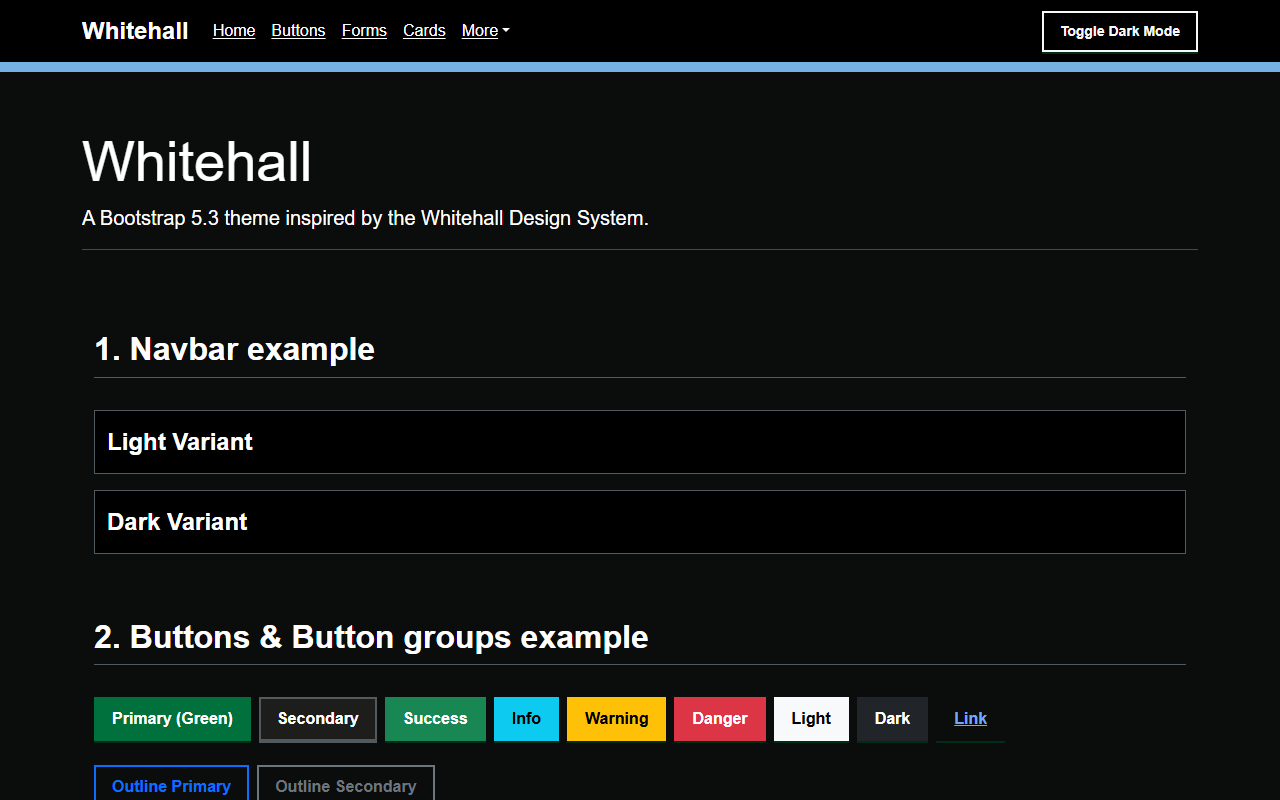The height and width of the screenshot is (800, 1280).
Task: Open the Buttons nav link
Action: point(298,31)
